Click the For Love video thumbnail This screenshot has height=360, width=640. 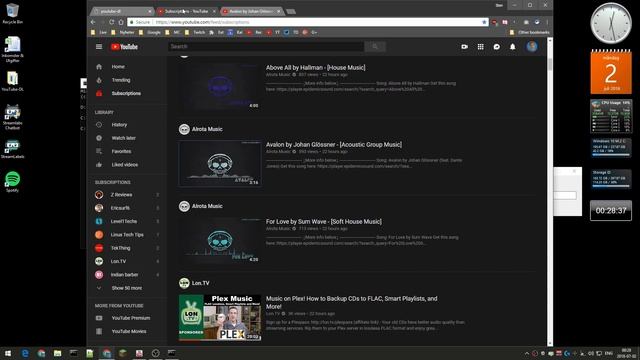220,240
